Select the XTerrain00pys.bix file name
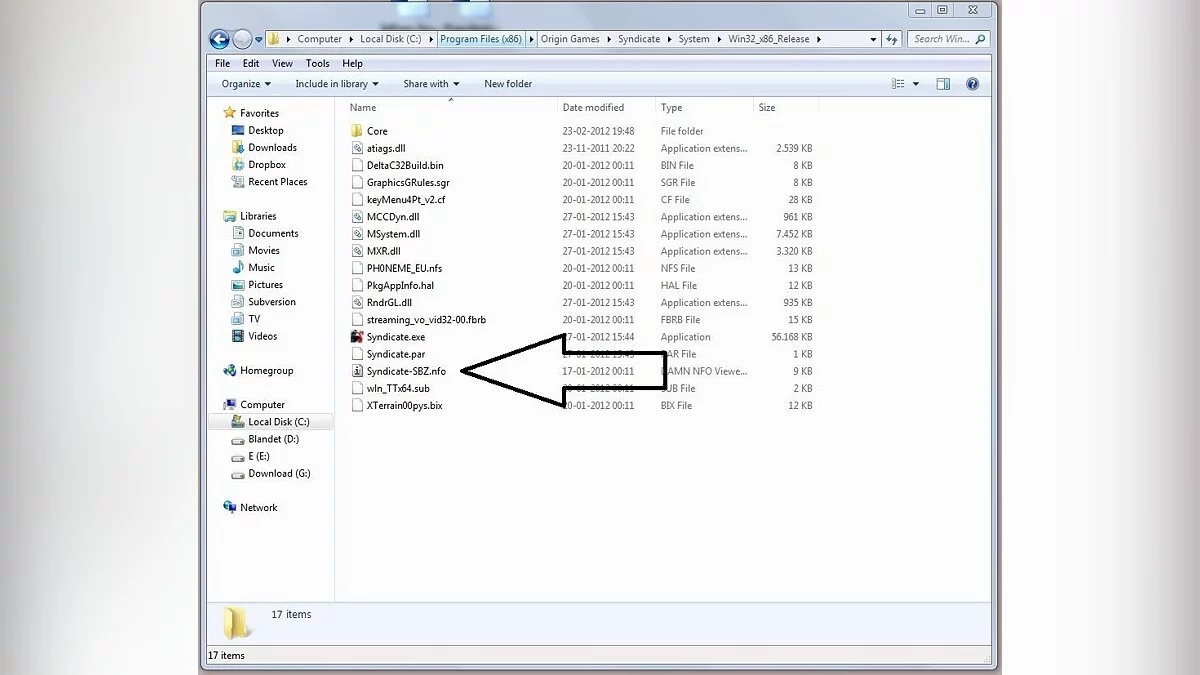The image size is (1200, 675). coord(404,405)
